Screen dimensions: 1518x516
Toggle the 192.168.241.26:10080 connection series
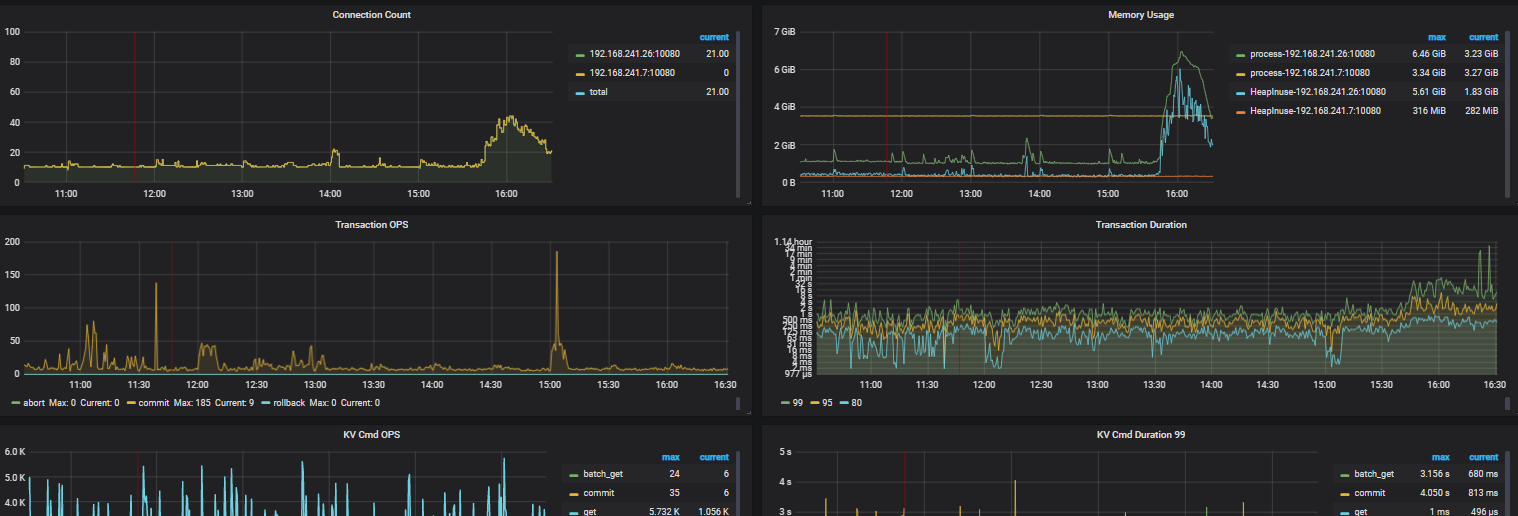[631, 54]
